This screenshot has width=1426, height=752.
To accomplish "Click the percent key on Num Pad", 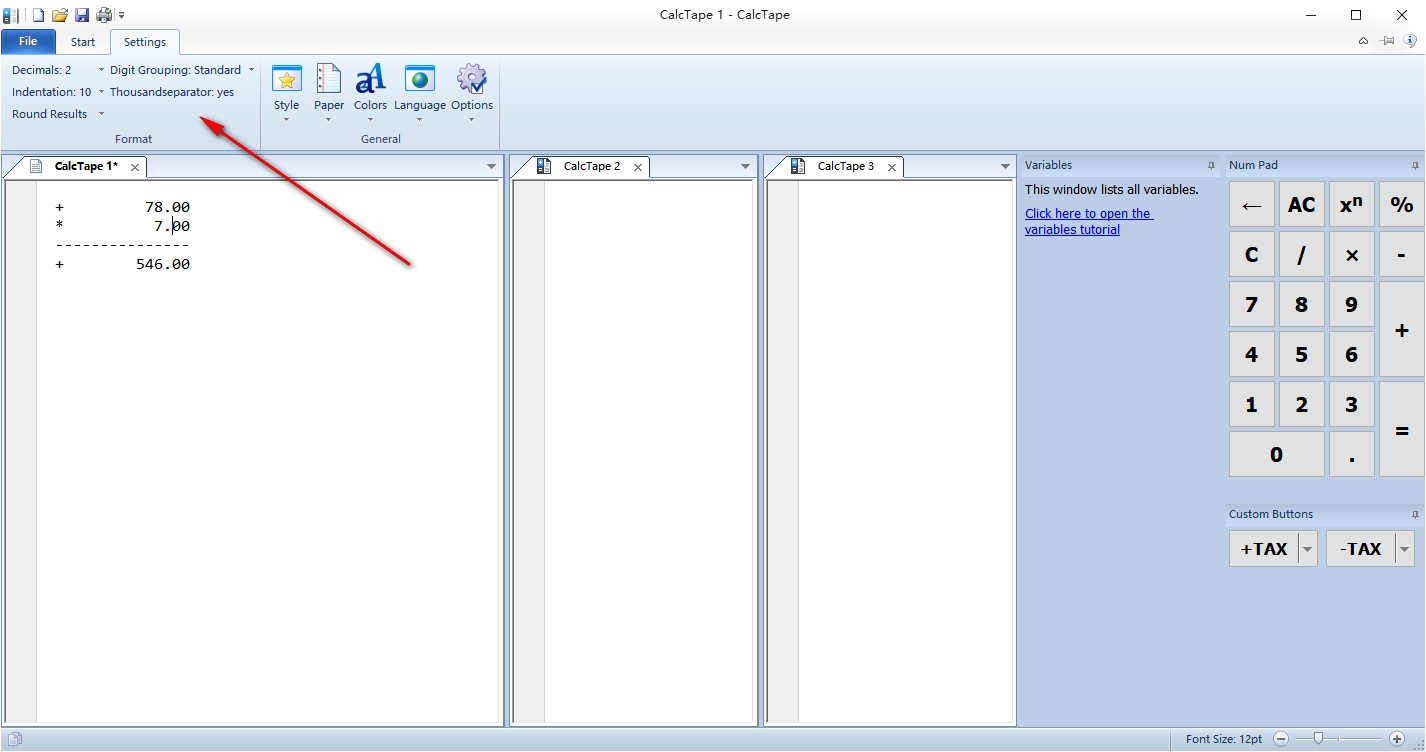I will pyautogui.click(x=1401, y=205).
